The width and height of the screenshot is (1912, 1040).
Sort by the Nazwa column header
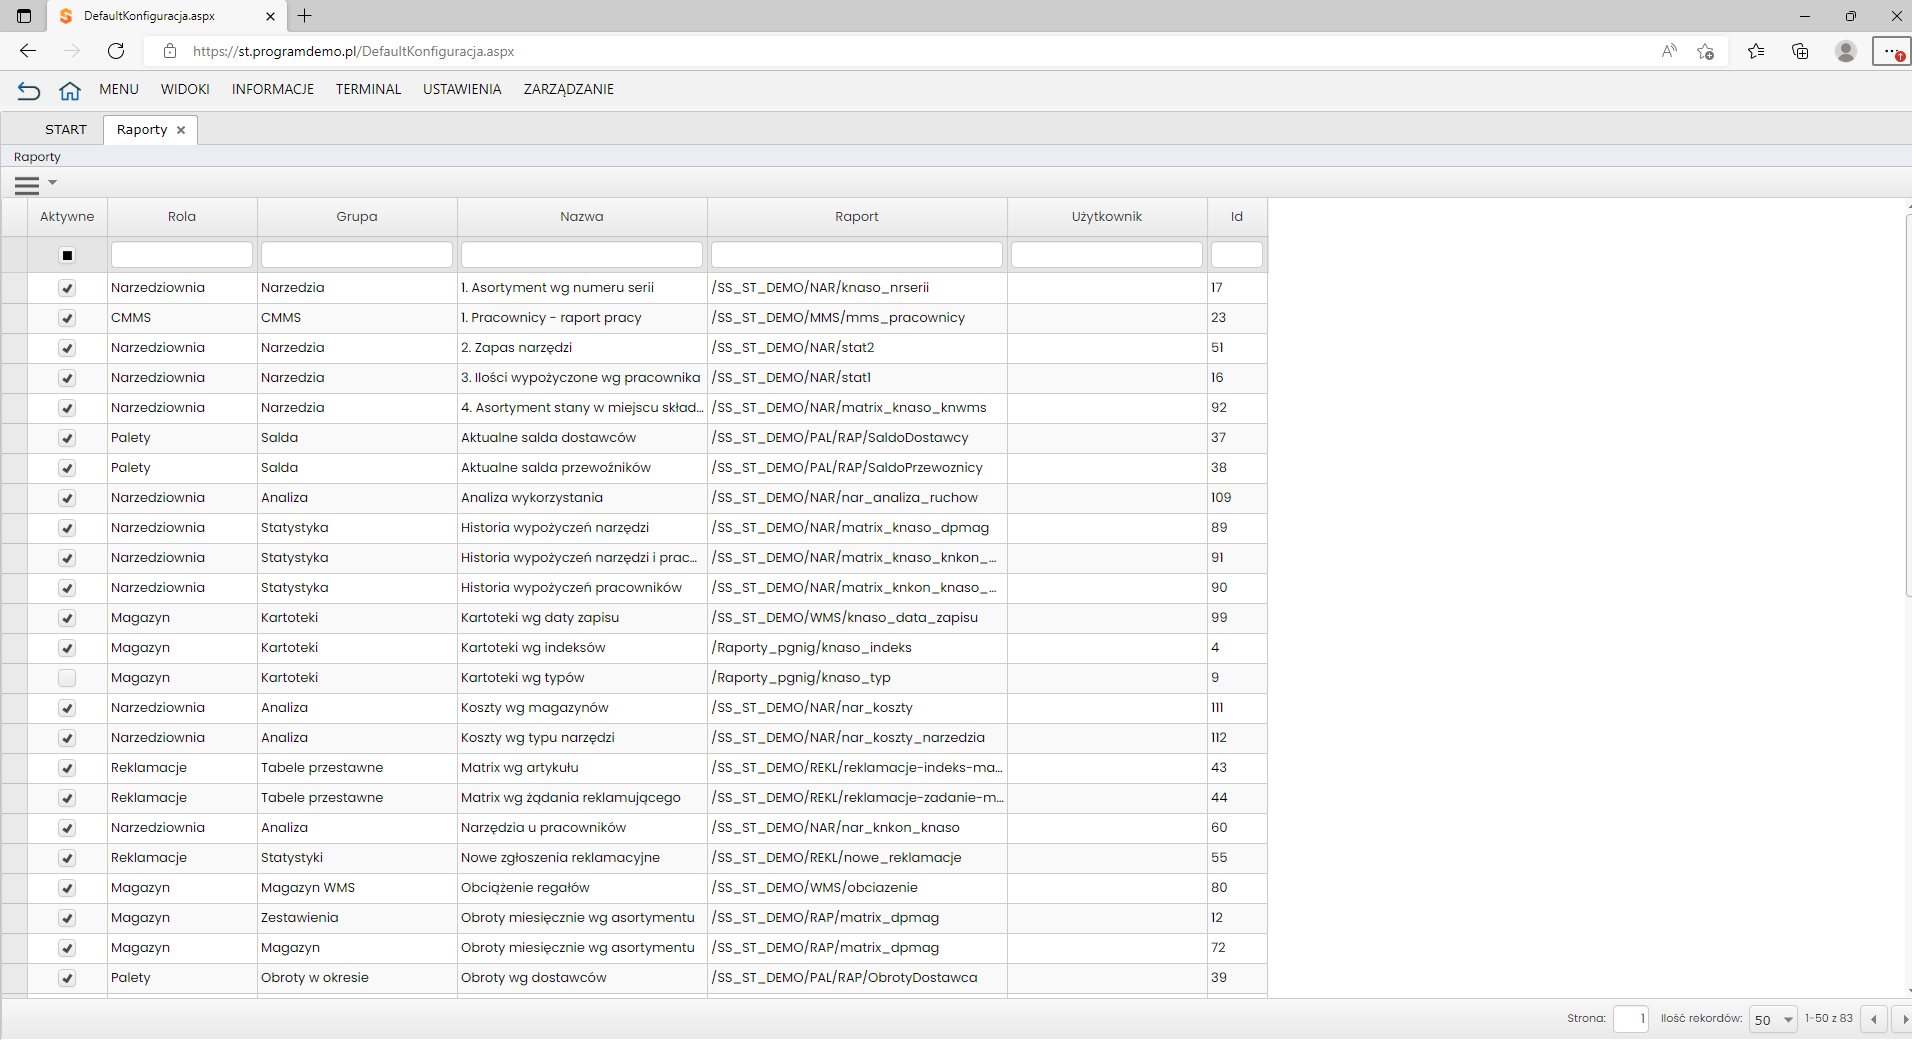582,217
